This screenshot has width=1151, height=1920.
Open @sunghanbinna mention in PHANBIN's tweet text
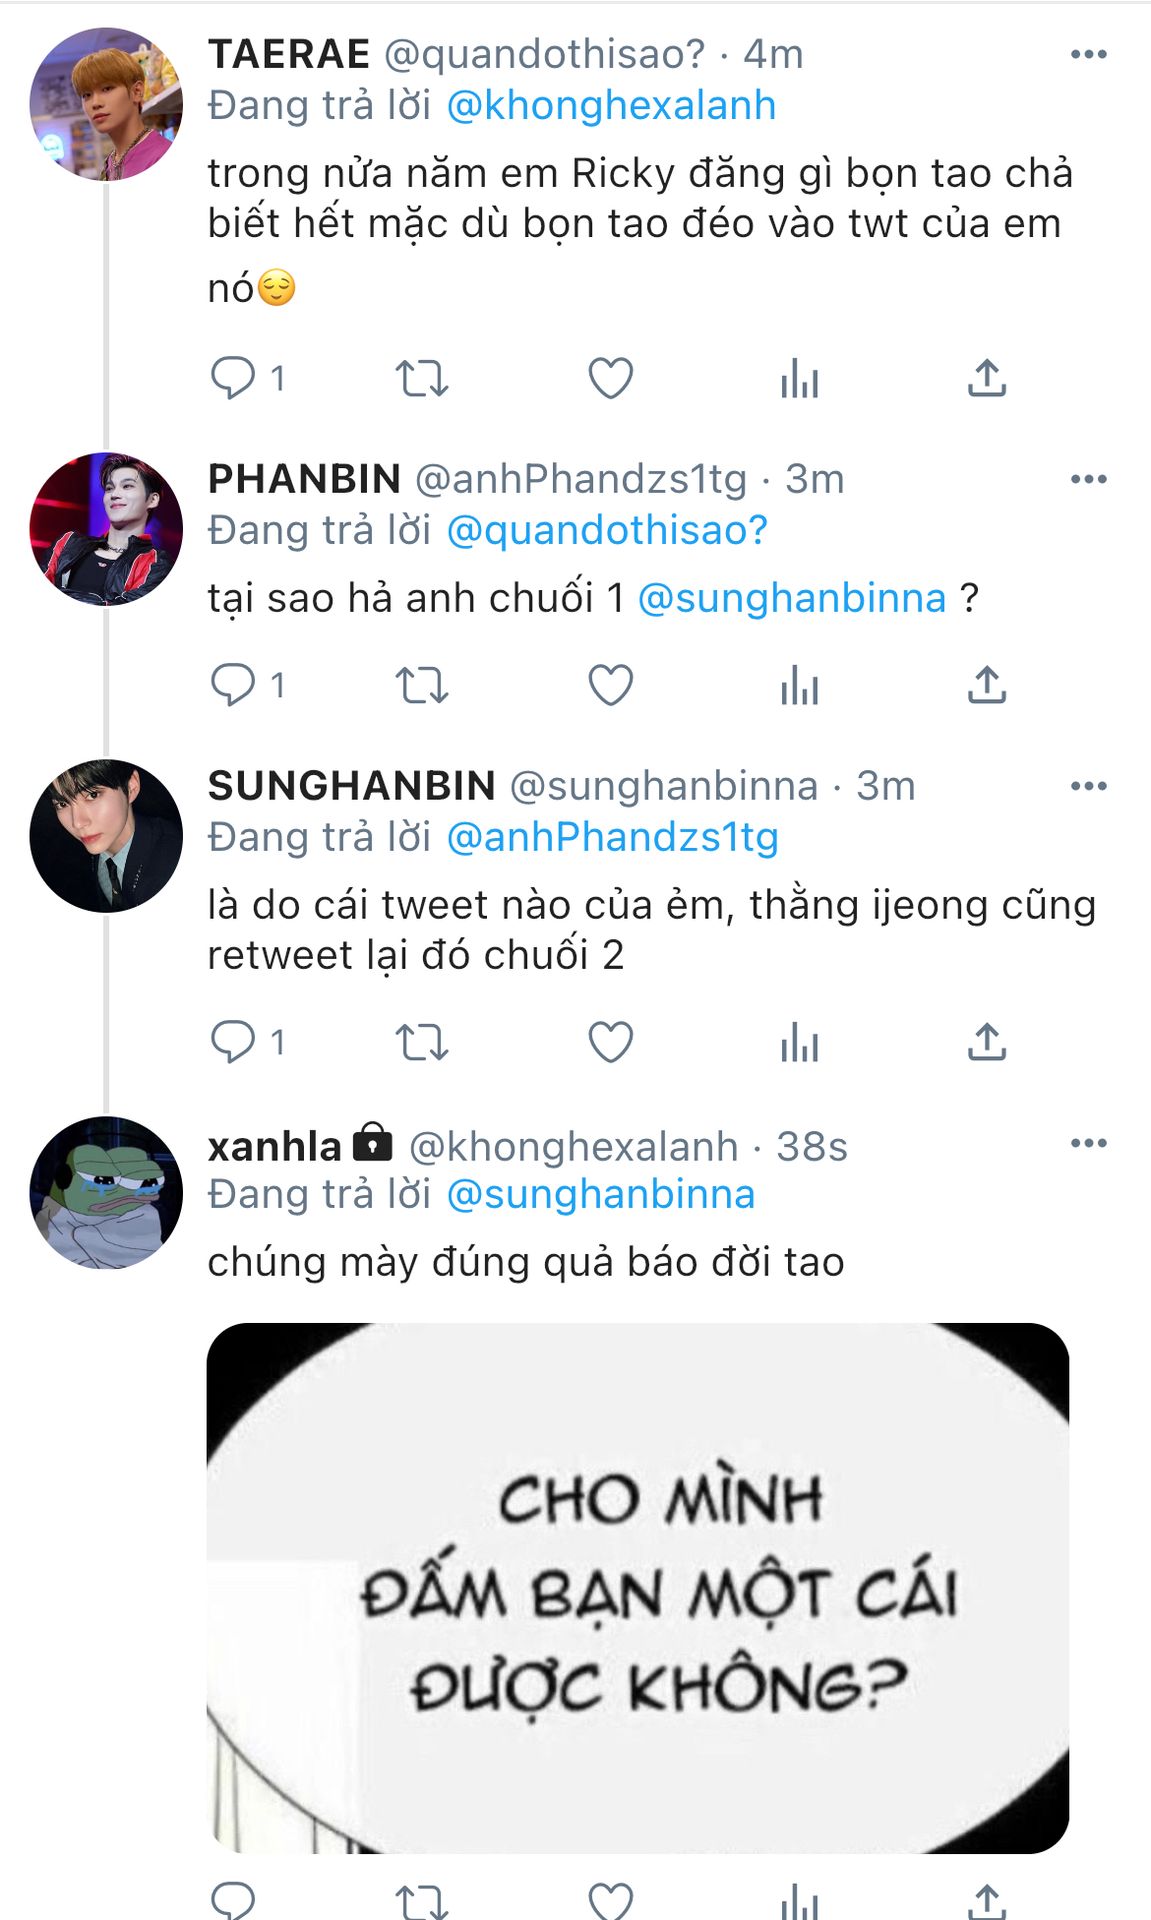tap(792, 598)
